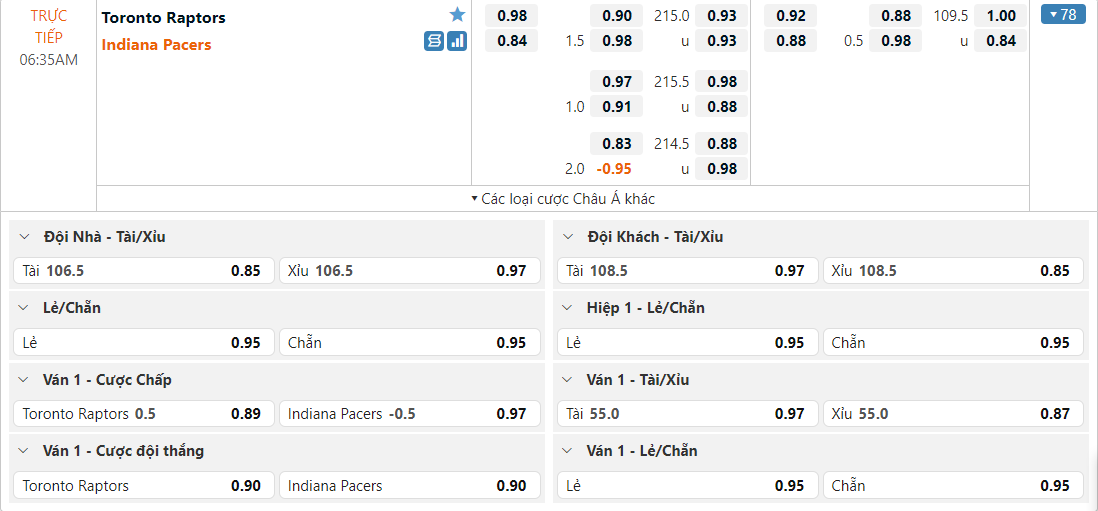Collapse the "Đội Nhà - Tài/Xỉu" section
The width and height of the screenshot is (1098, 511).
pos(25,237)
